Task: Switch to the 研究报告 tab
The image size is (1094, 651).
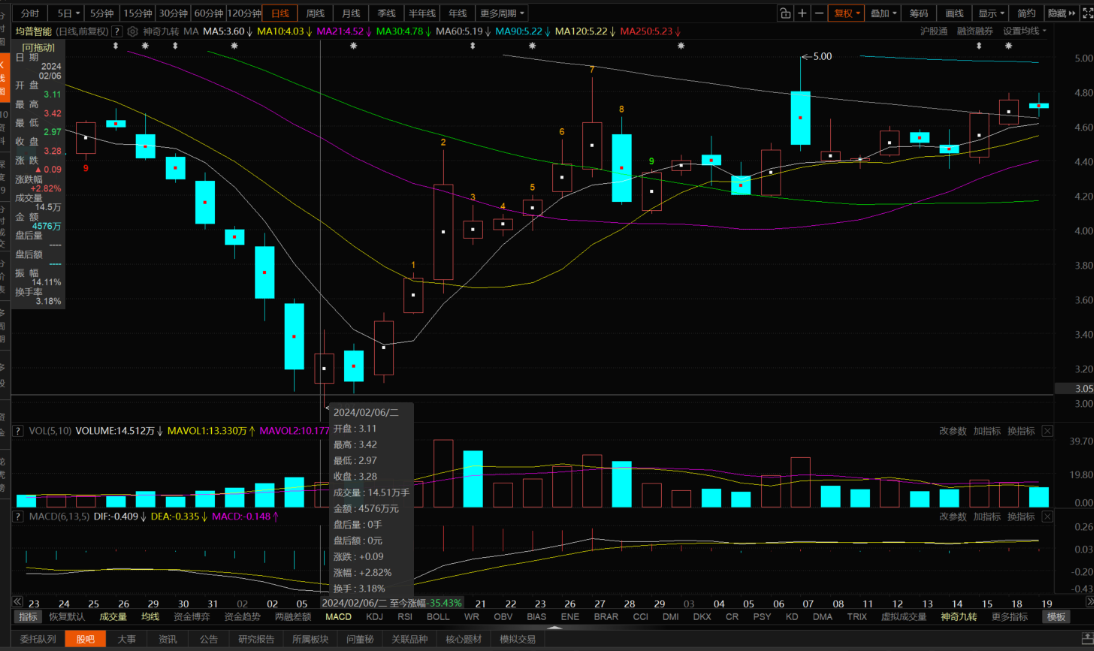Action: pyautogui.click(x=256, y=639)
